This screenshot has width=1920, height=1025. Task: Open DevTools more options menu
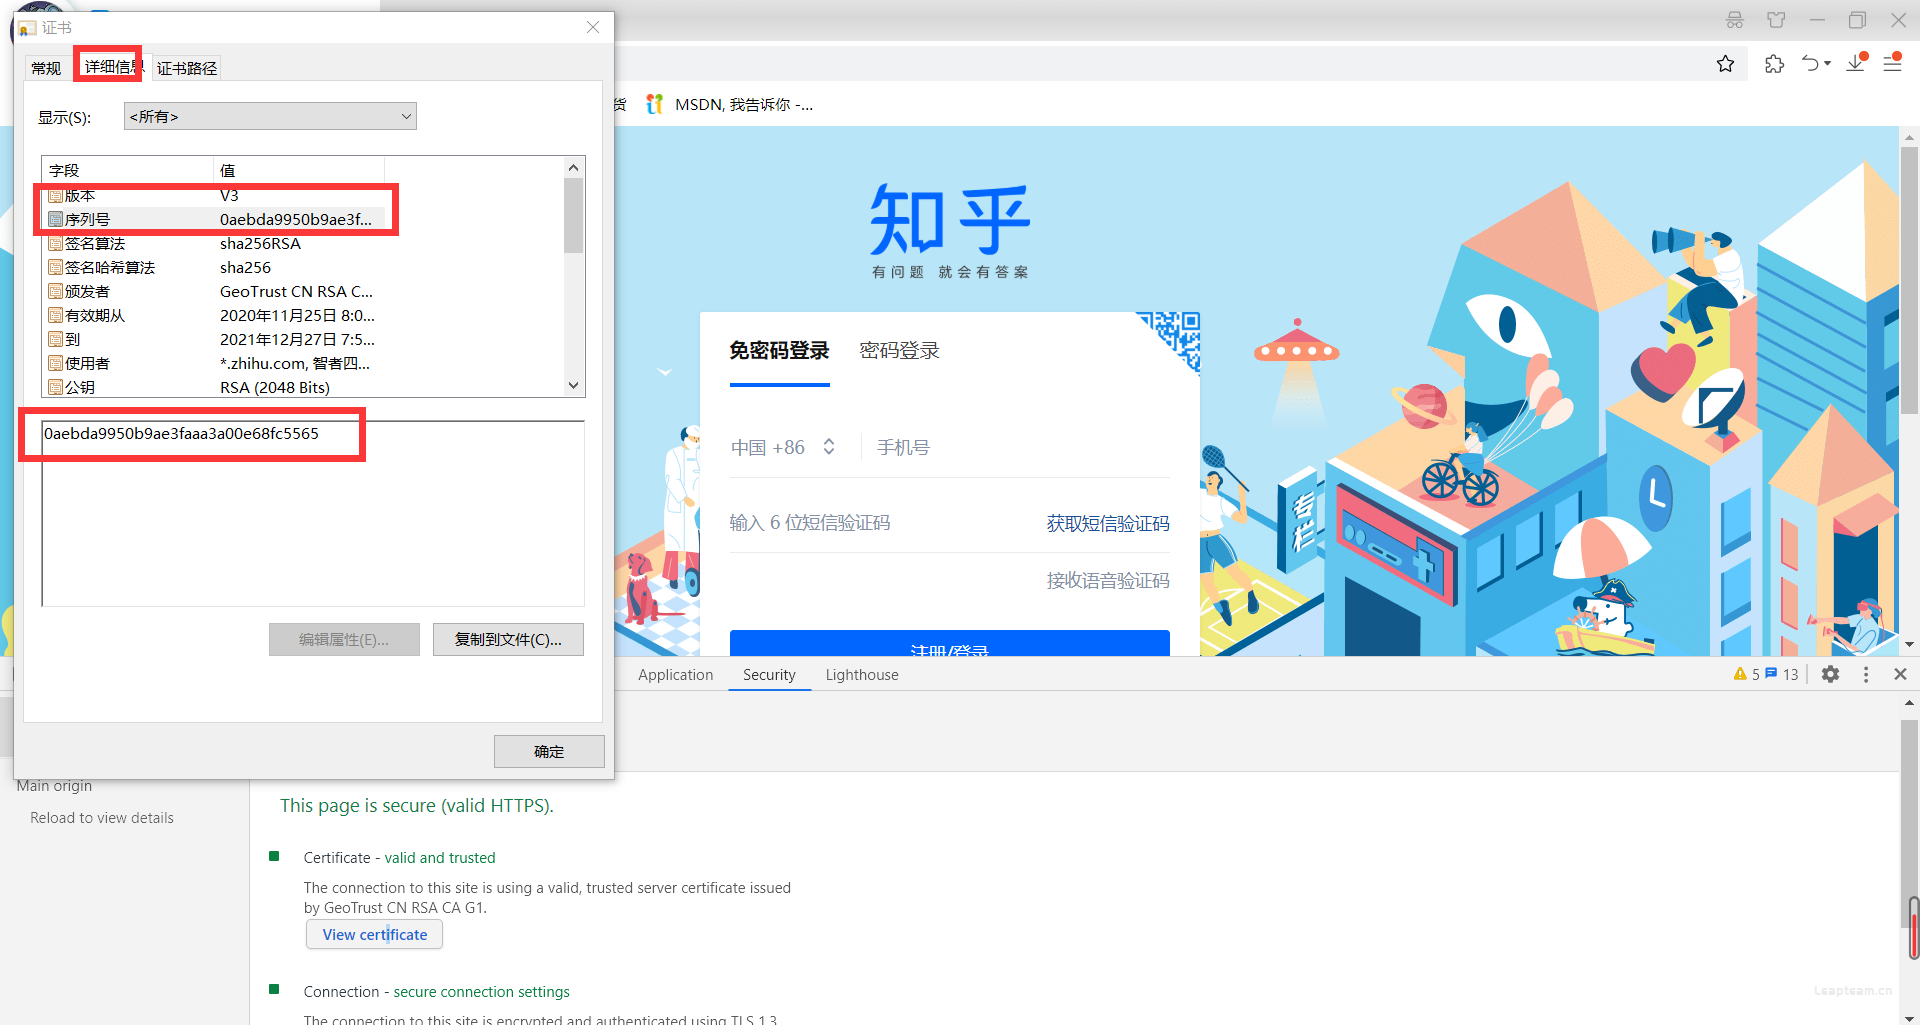1866,674
